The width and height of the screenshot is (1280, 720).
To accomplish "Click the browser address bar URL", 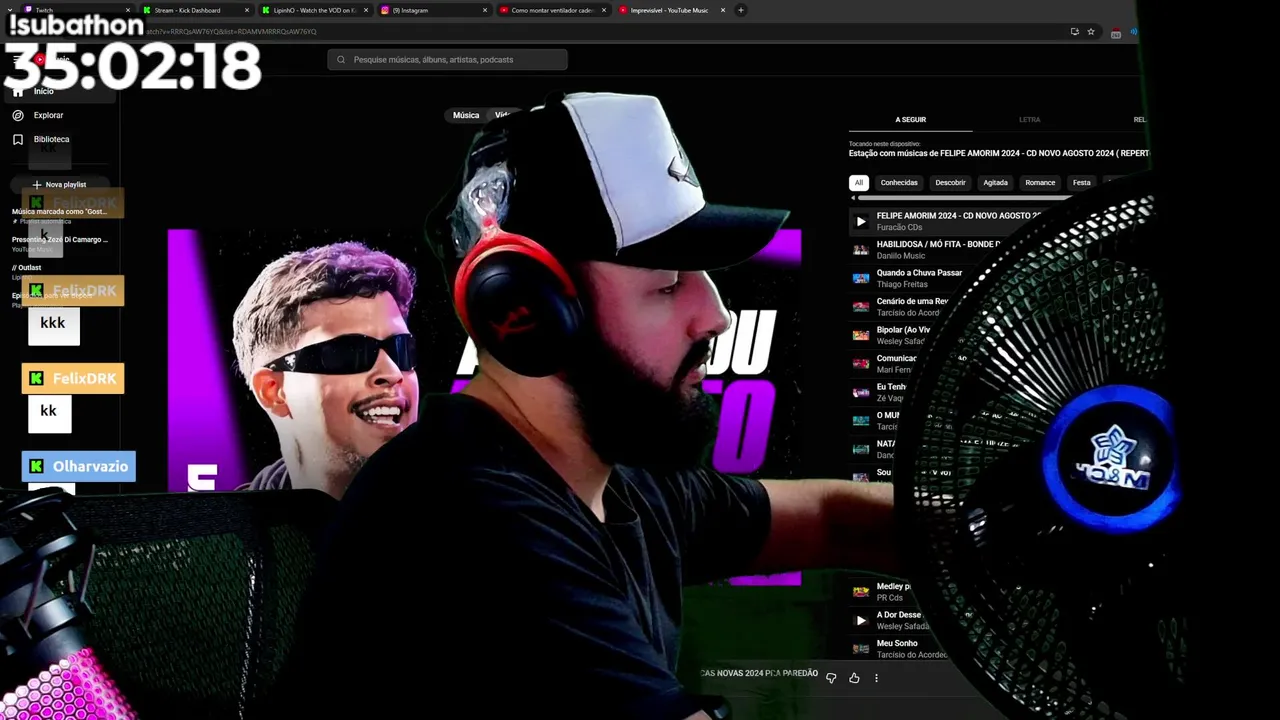I will [x=232, y=32].
